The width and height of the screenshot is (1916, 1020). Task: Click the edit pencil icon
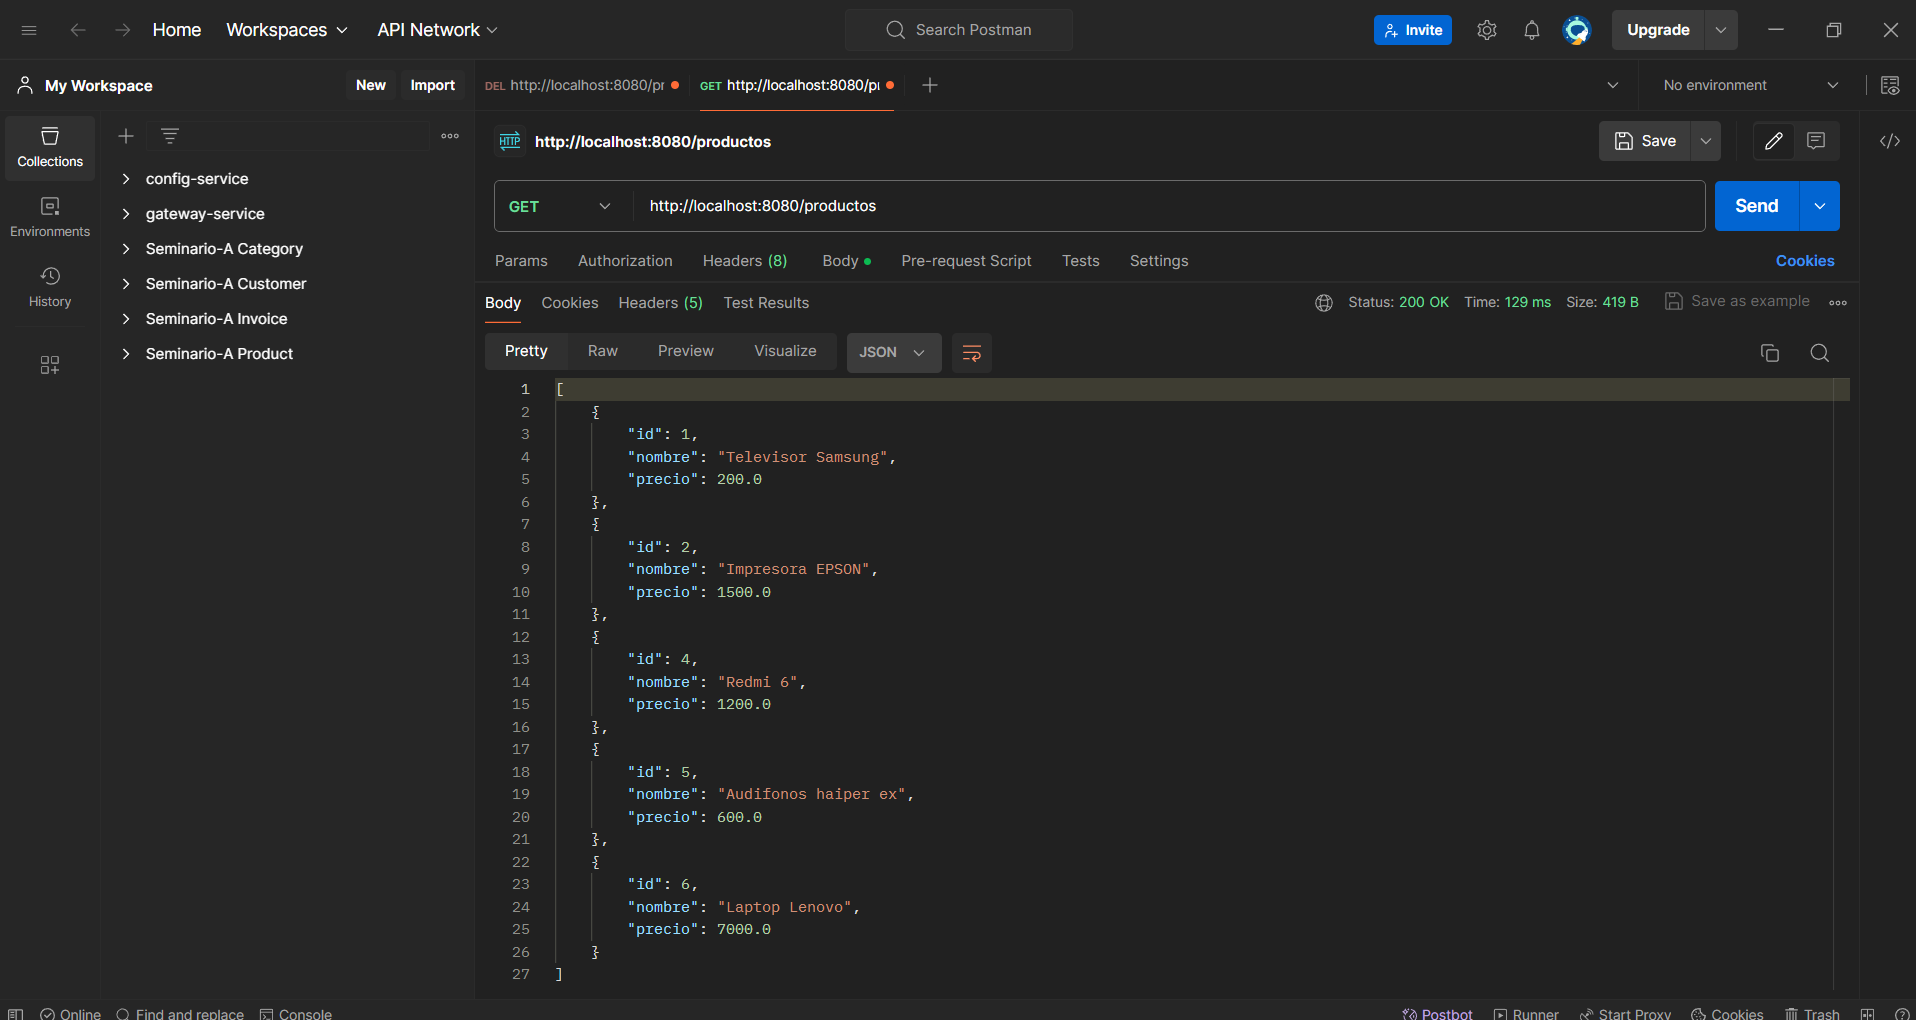pyautogui.click(x=1774, y=141)
